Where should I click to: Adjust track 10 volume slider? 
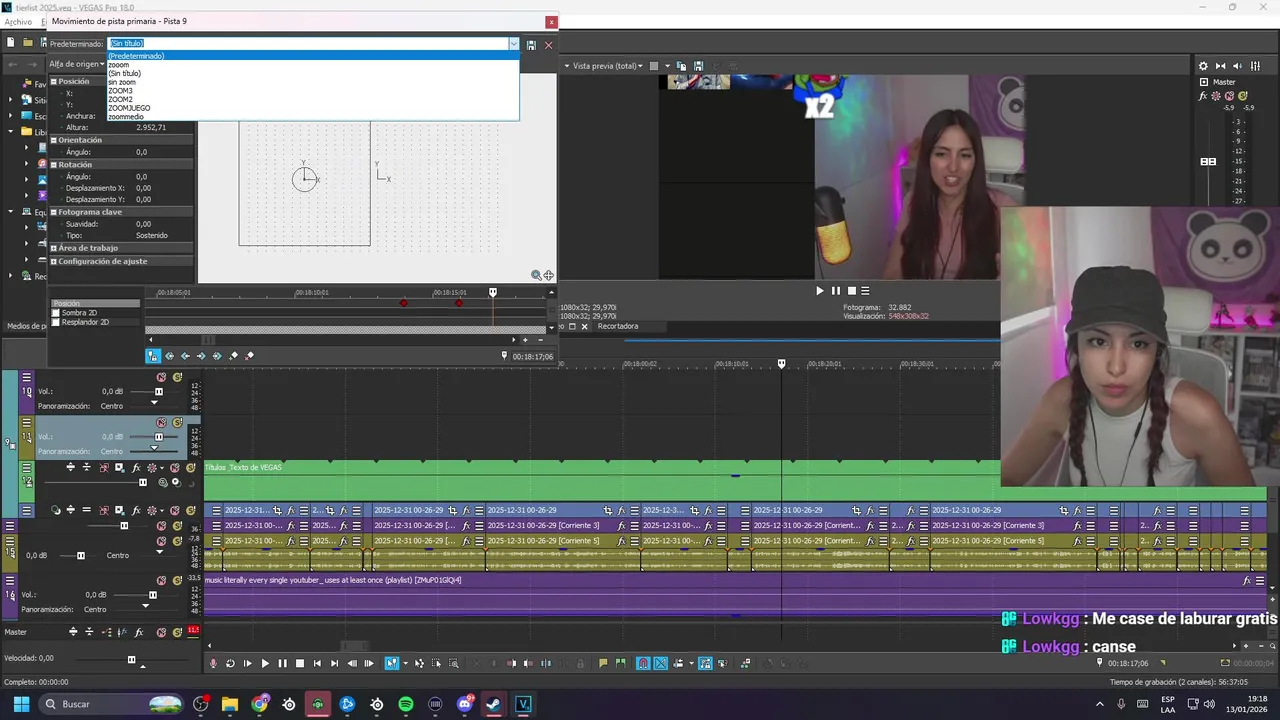pos(158,392)
